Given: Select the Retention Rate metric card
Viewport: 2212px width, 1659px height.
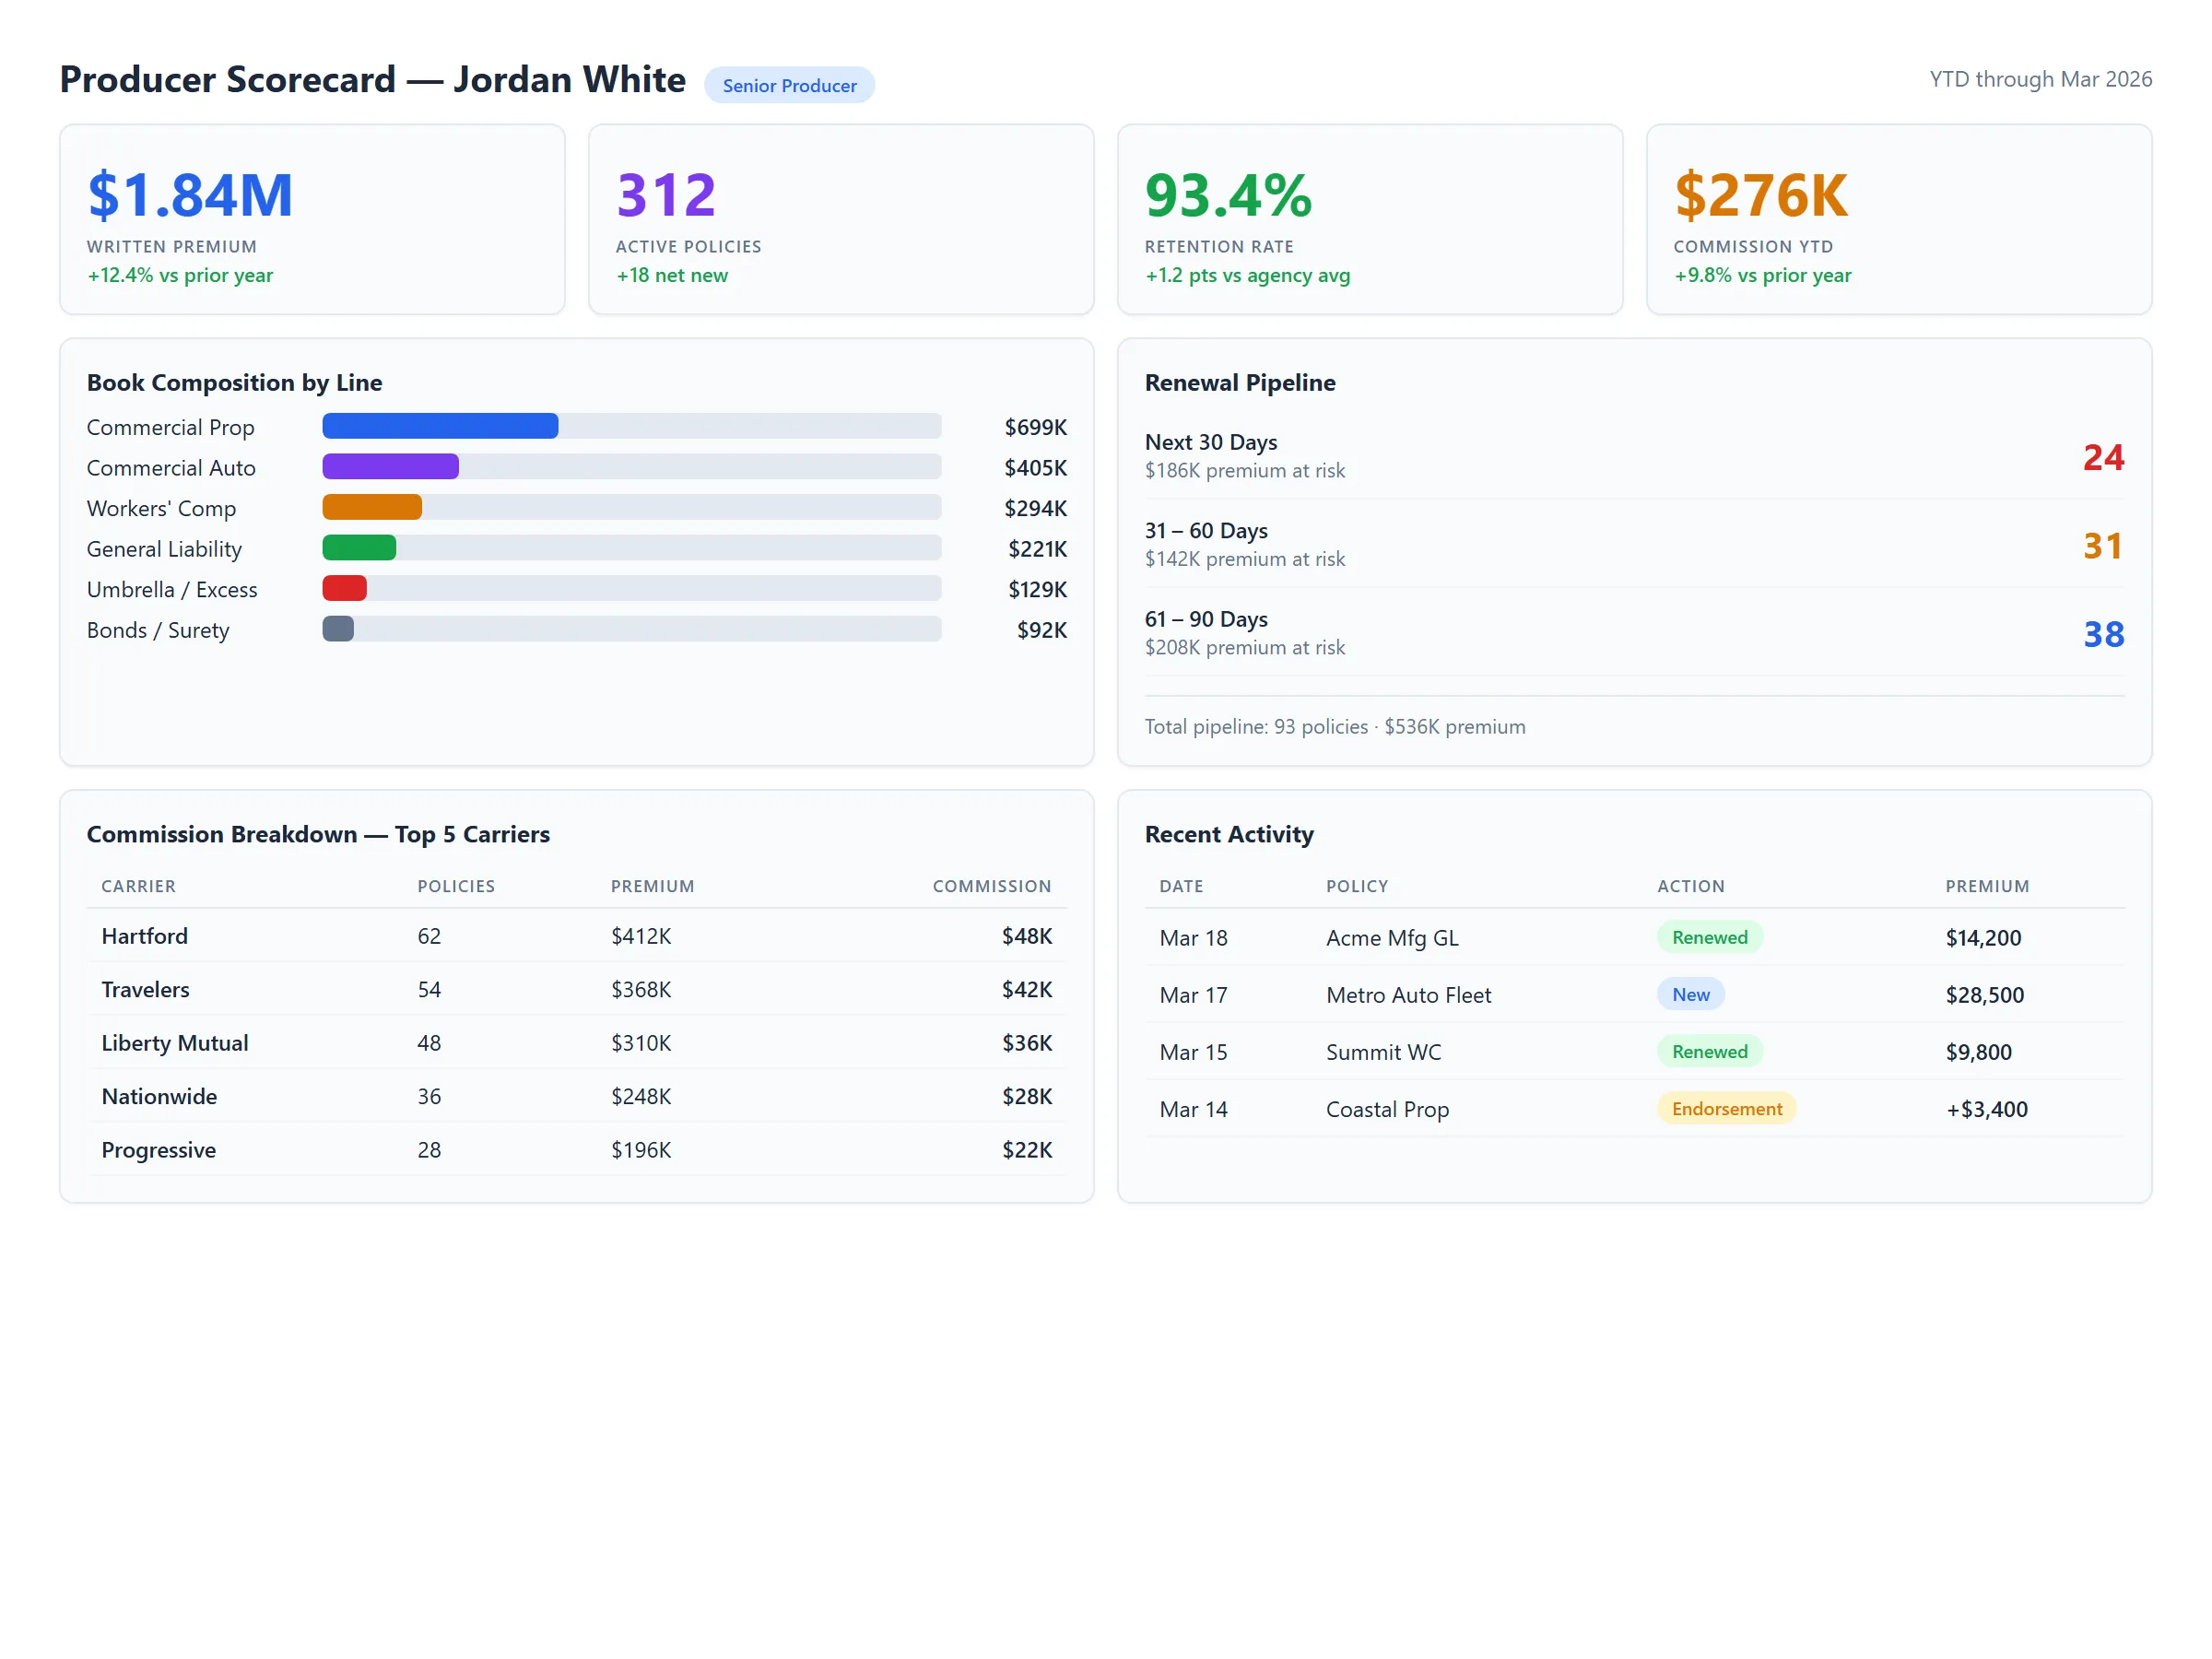Looking at the screenshot, I should (1369, 219).
